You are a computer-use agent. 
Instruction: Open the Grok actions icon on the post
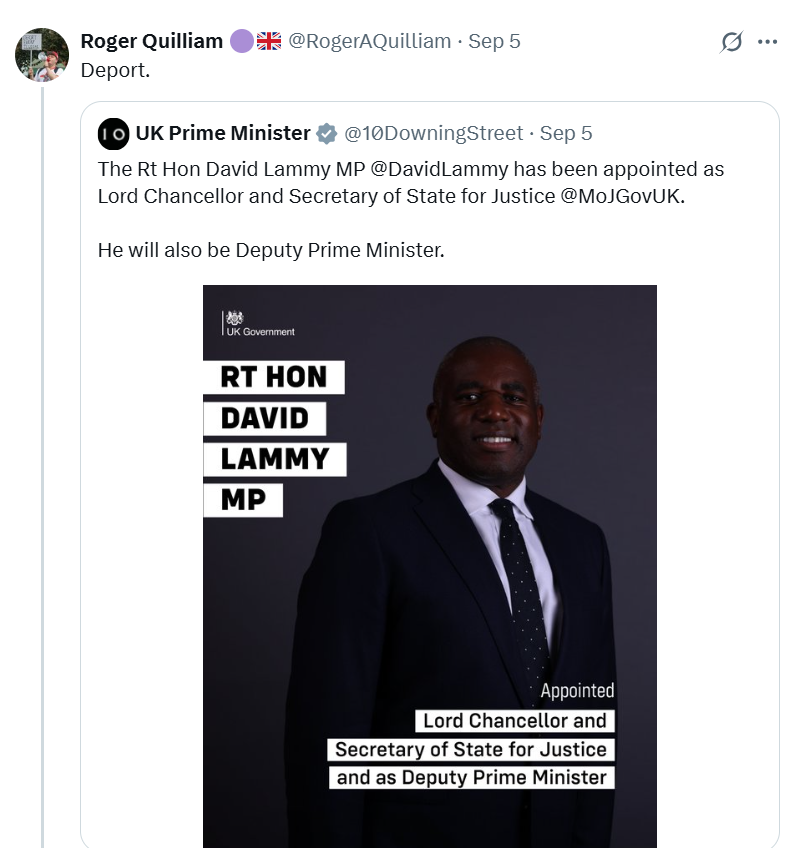pos(731,42)
